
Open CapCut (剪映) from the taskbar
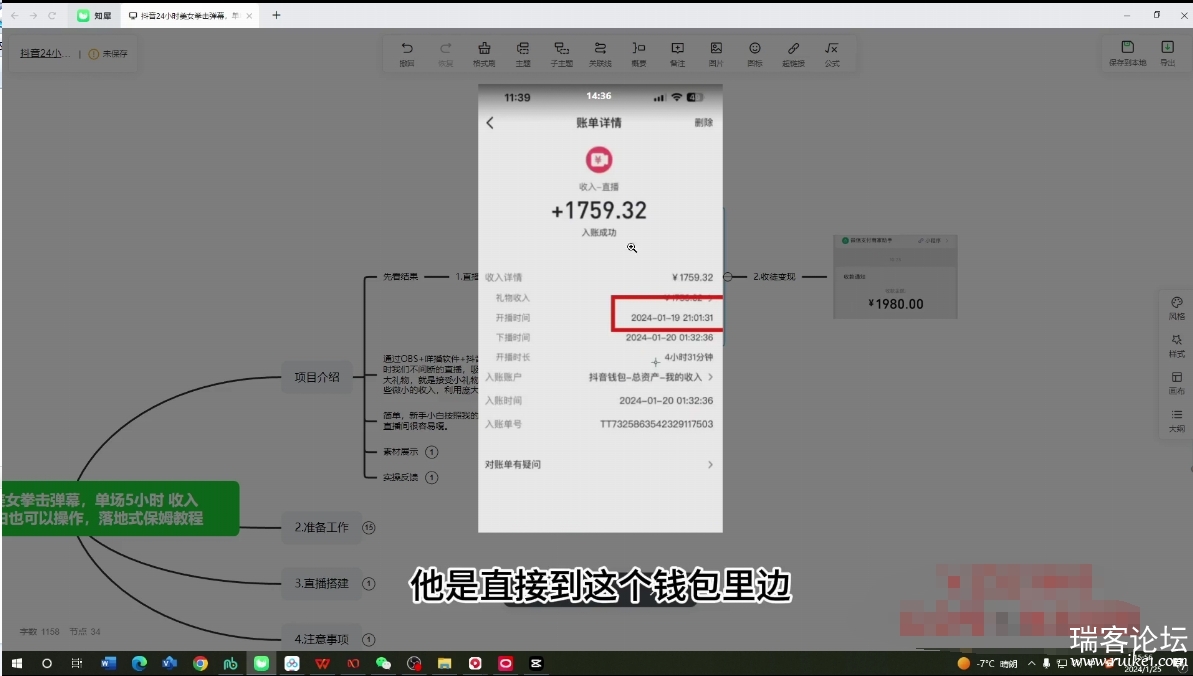[536, 663]
